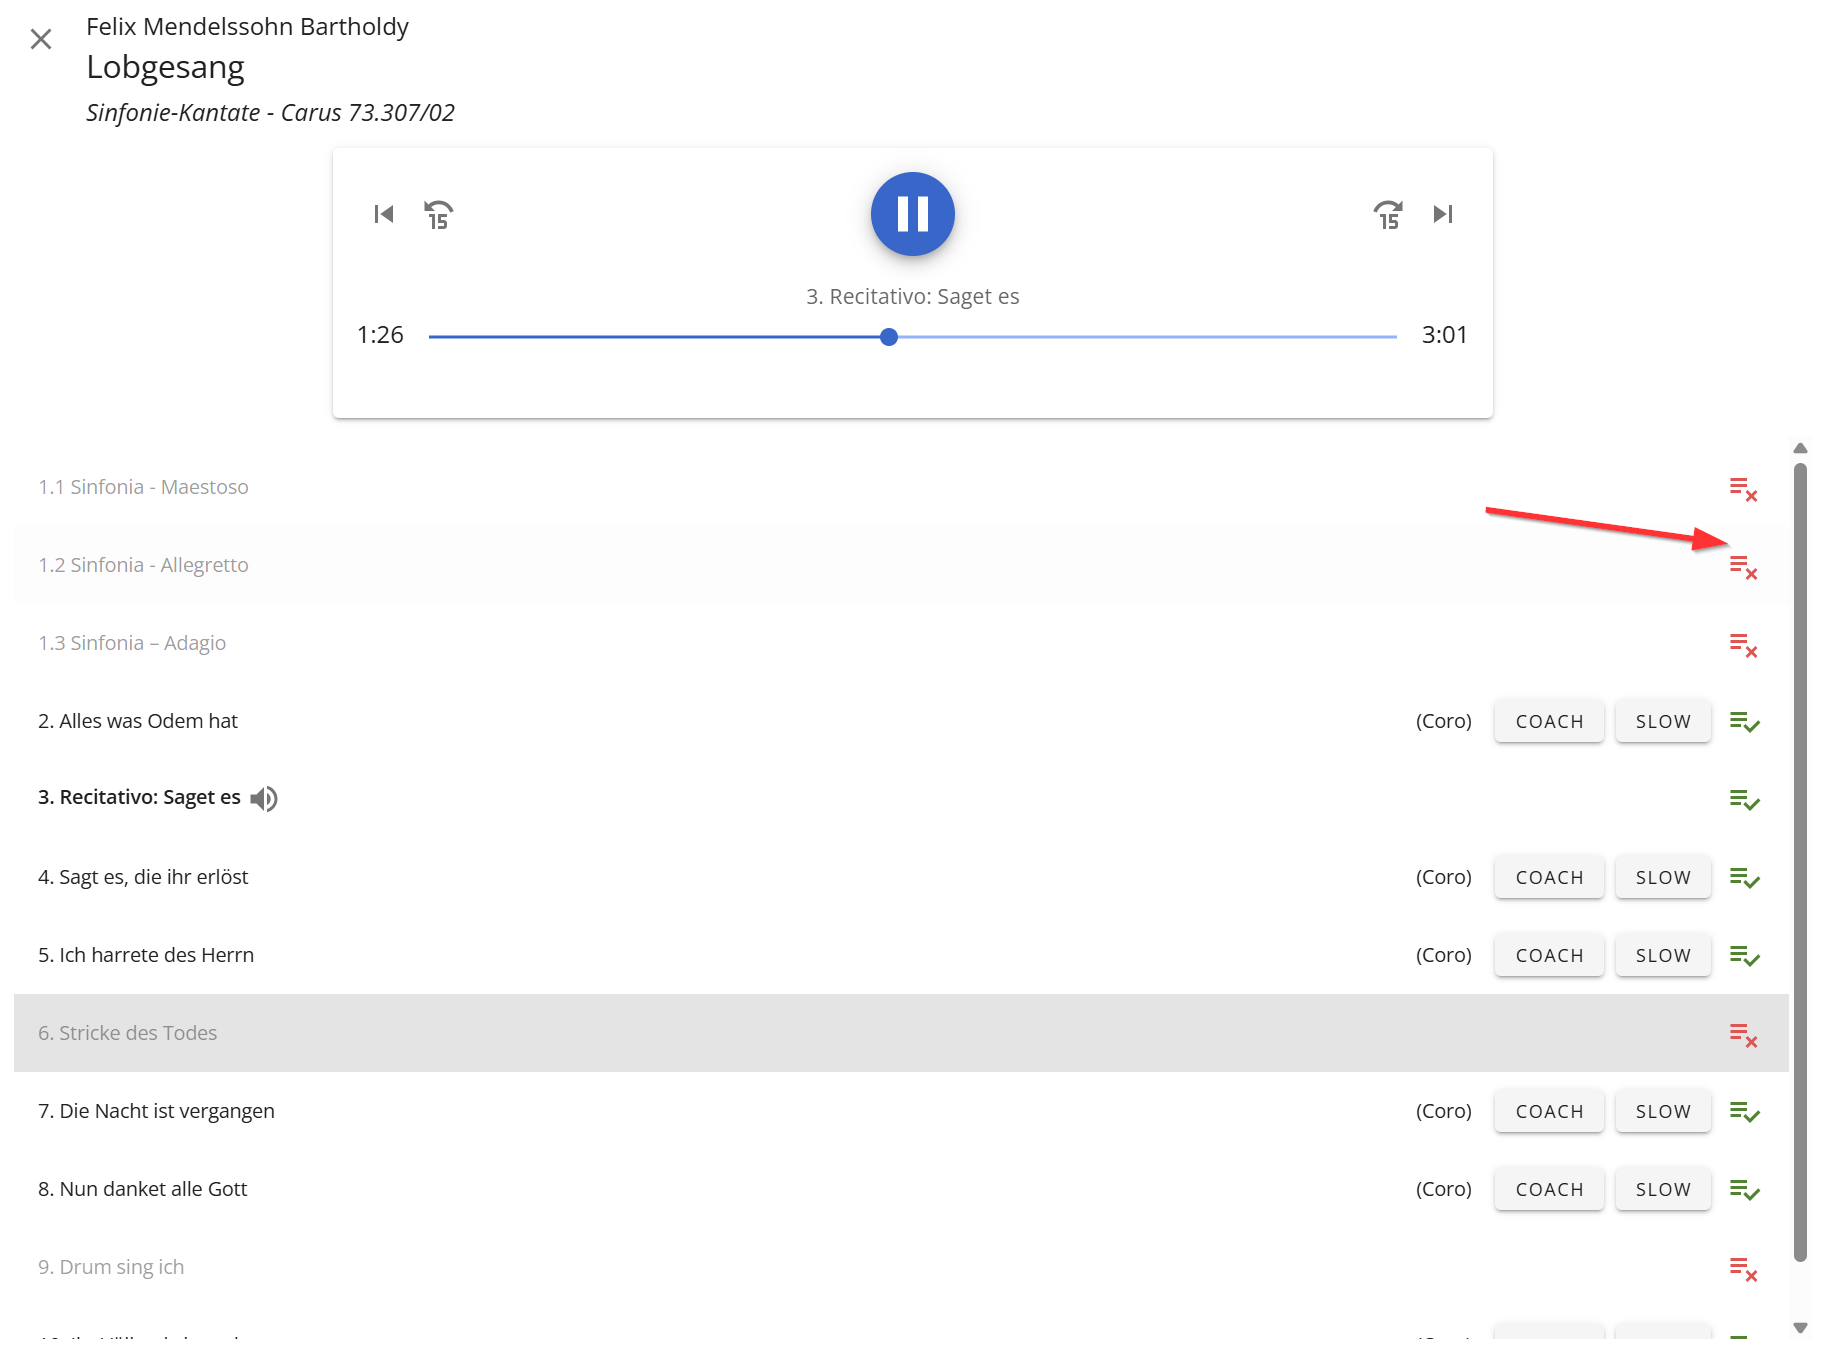This screenshot has height=1348, width=1835.
Task: Select track 1.3 Sinfonia – Adagio
Action: click(x=132, y=643)
